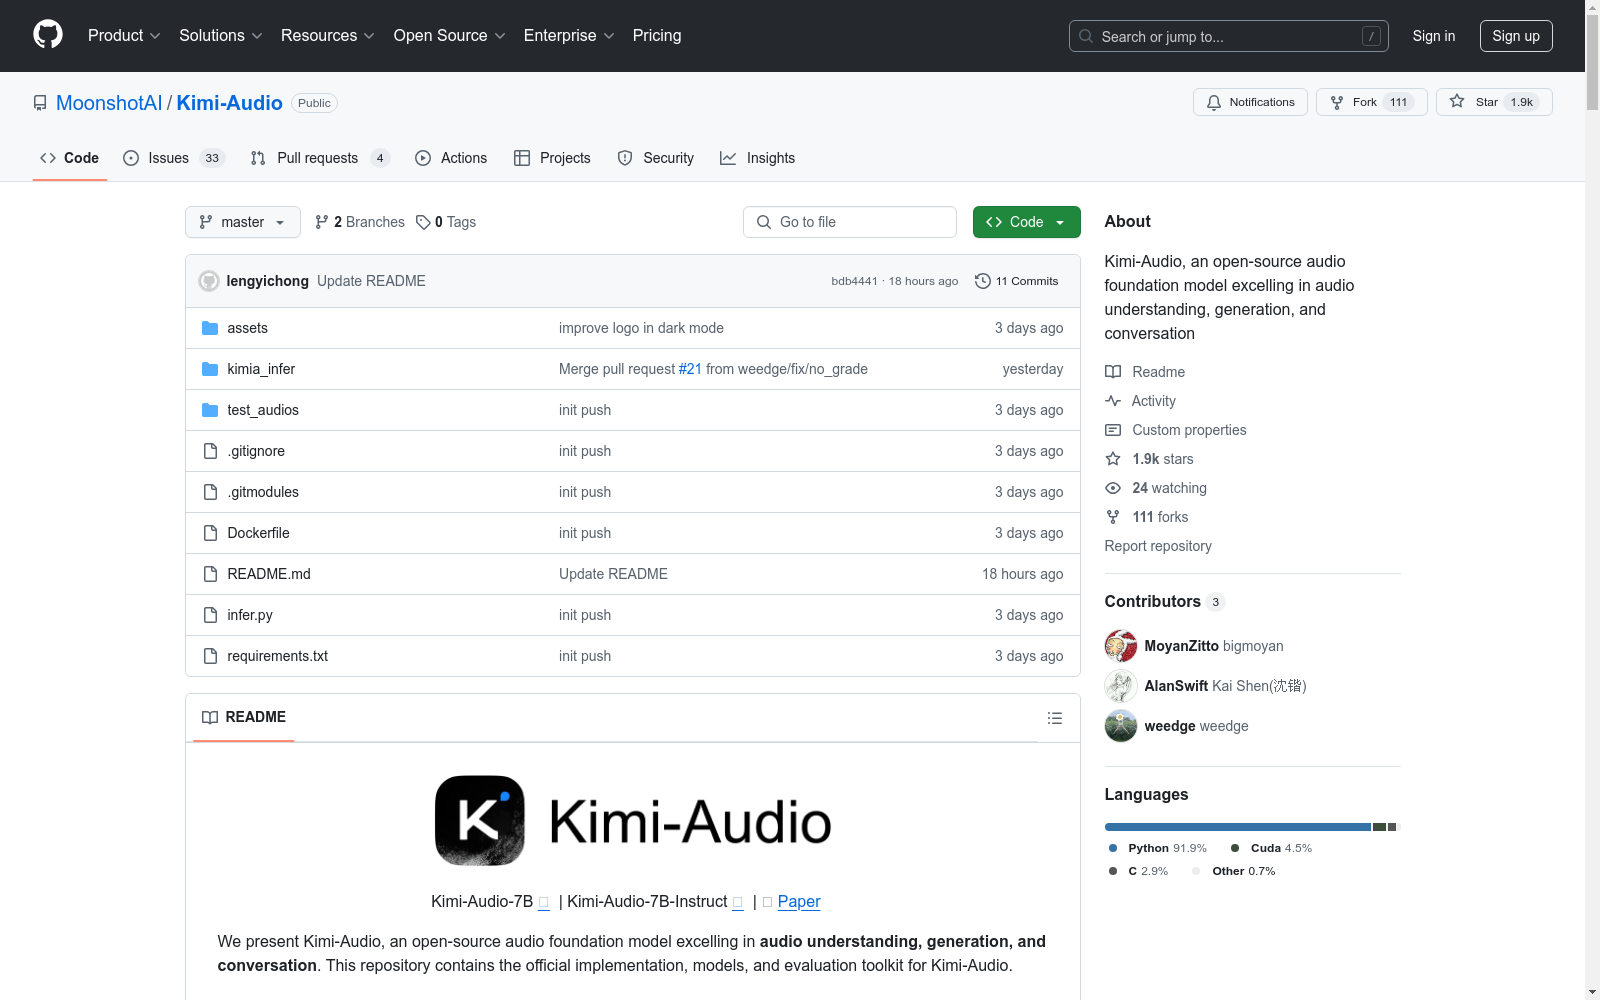Click lengyichong's commit author avatar

point(209,281)
